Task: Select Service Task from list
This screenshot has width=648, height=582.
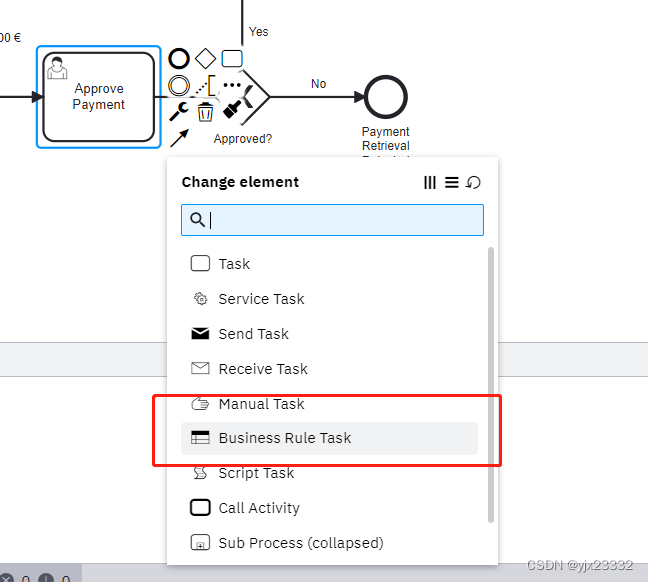Action: point(261,299)
